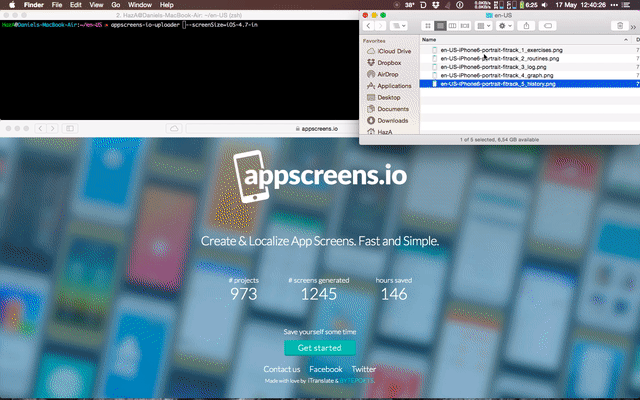Open the Go menu
The image size is (640, 400).
tap(116, 5)
